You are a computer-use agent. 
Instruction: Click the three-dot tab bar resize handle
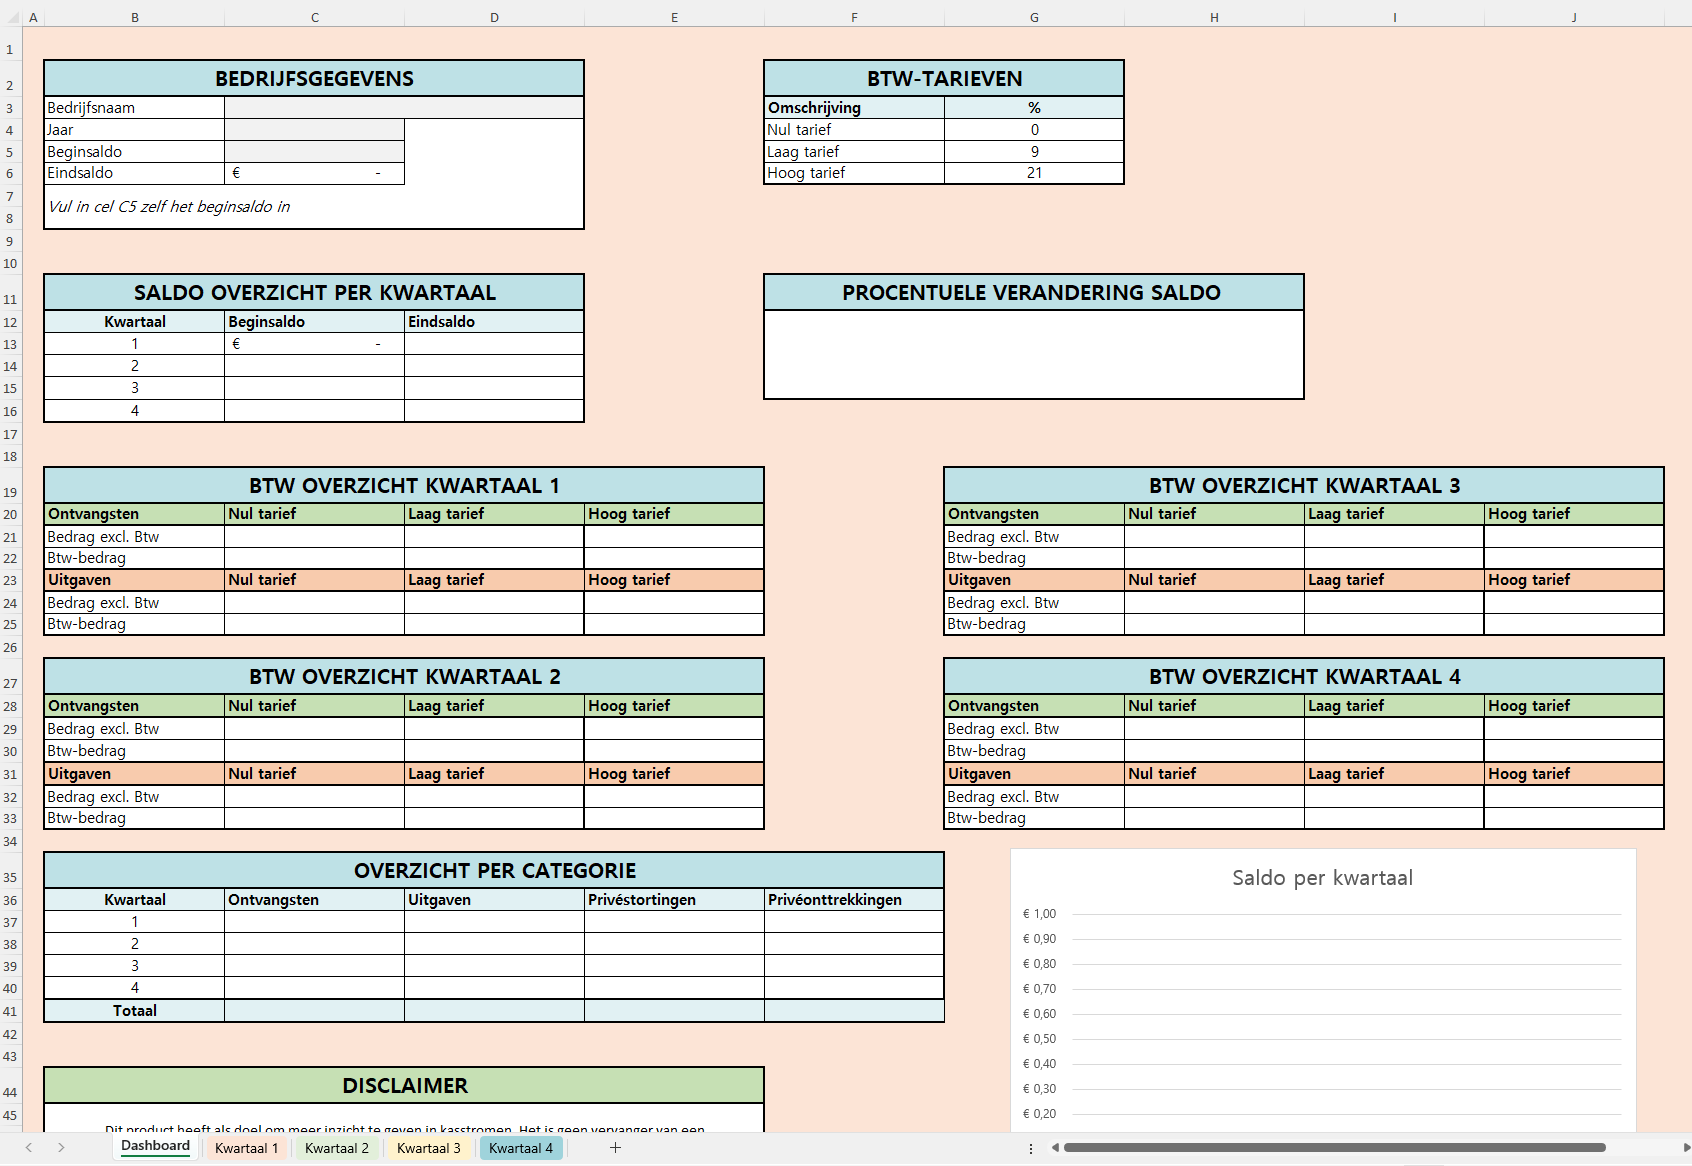[1031, 1148]
